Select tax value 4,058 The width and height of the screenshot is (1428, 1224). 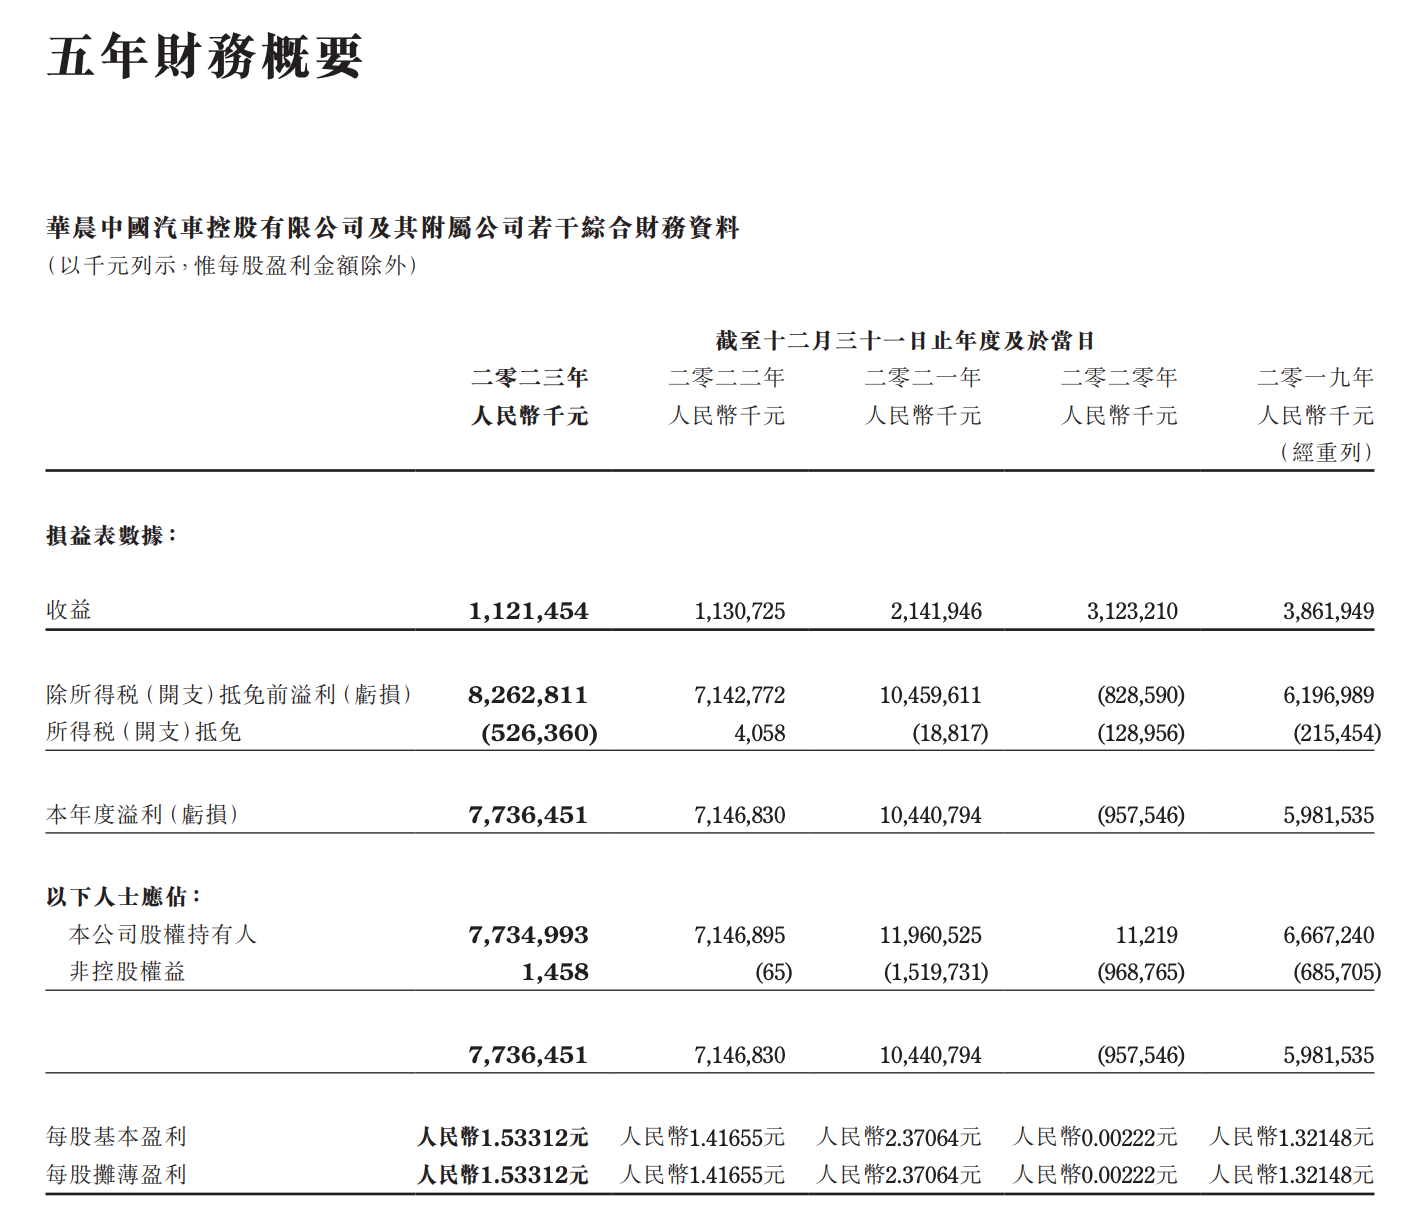pyautogui.click(x=760, y=733)
